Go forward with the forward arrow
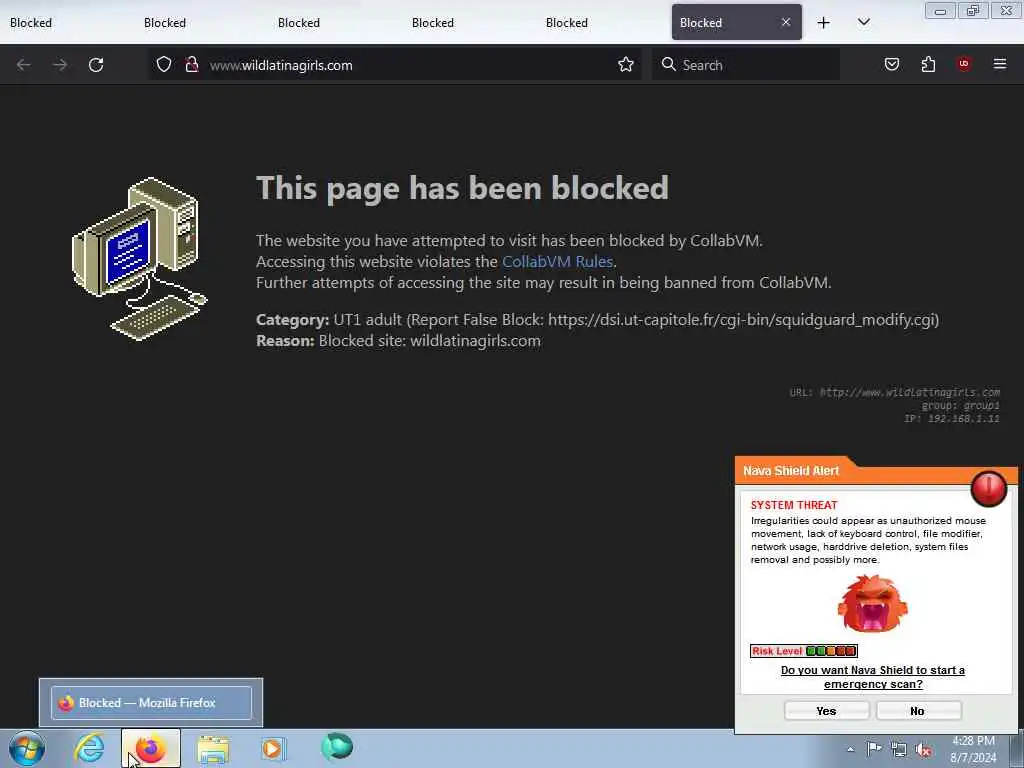Image resolution: width=1024 pixels, height=768 pixels. pos(60,65)
